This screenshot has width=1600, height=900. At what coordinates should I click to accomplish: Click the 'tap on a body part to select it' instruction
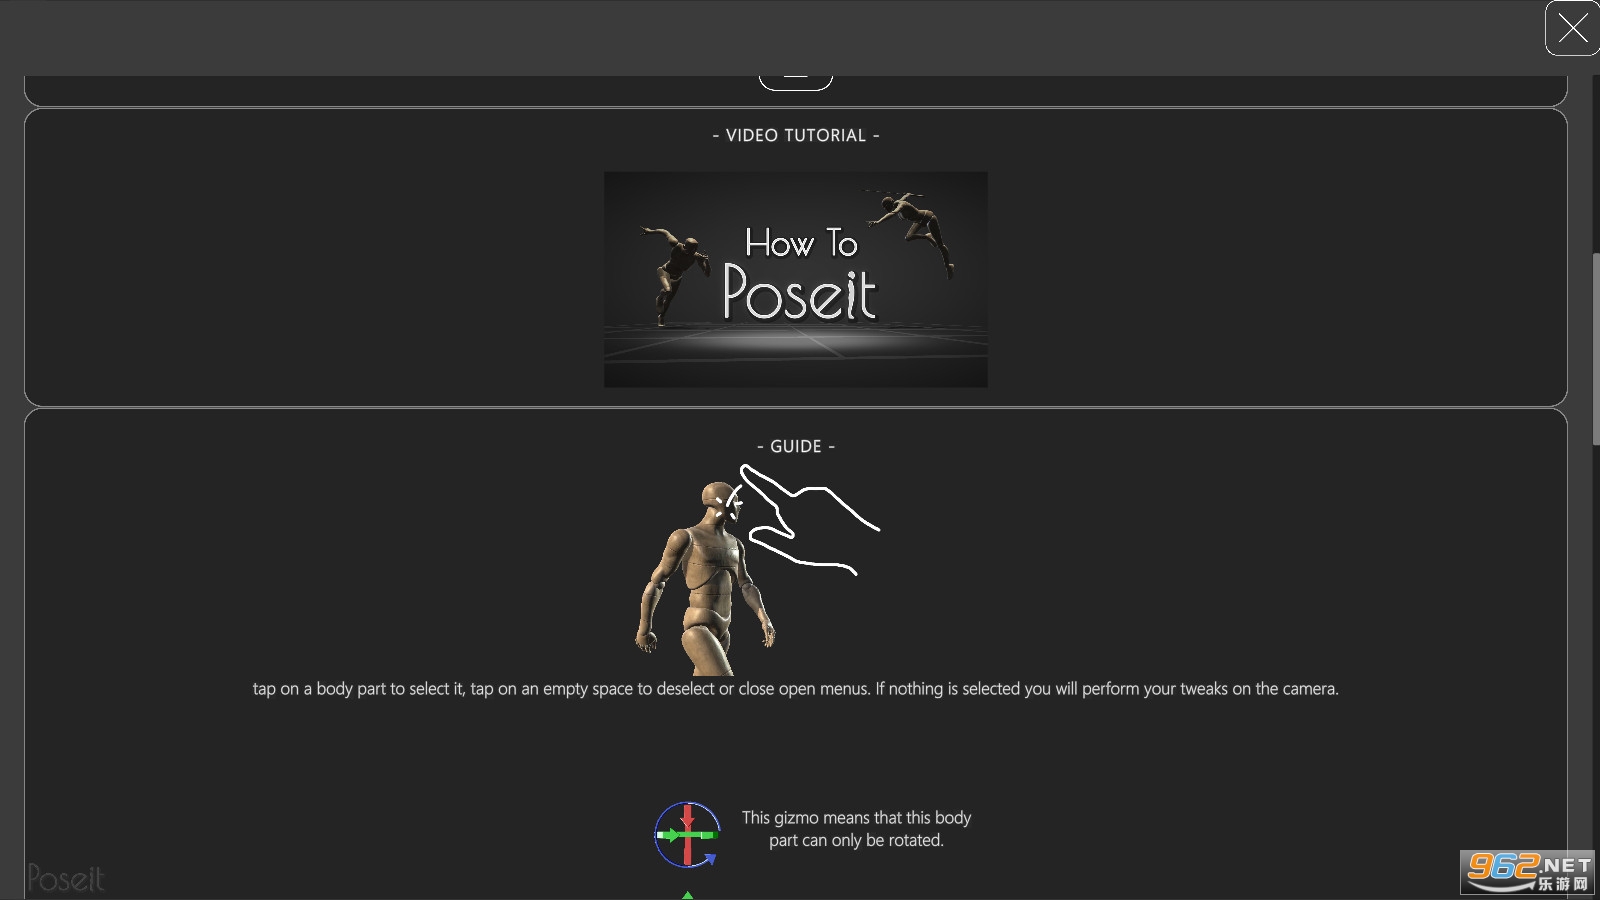pyautogui.click(x=796, y=689)
